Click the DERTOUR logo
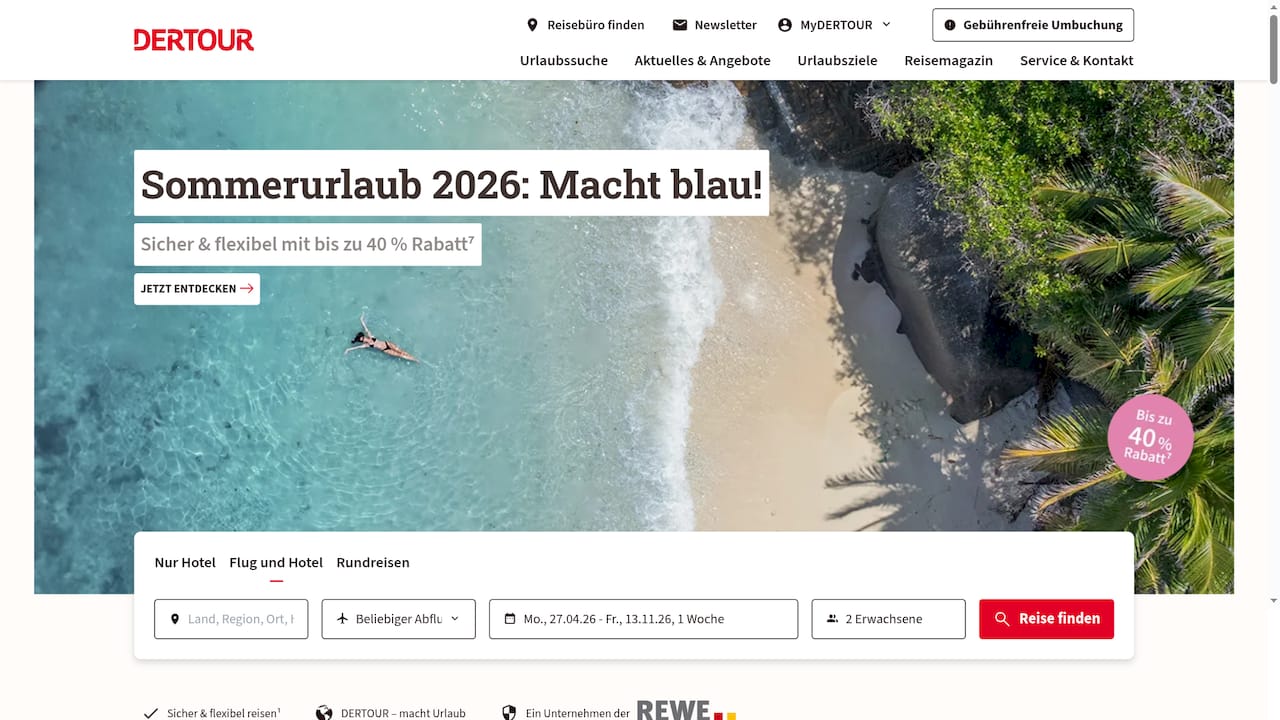This screenshot has width=1280, height=720. click(194, 40)
